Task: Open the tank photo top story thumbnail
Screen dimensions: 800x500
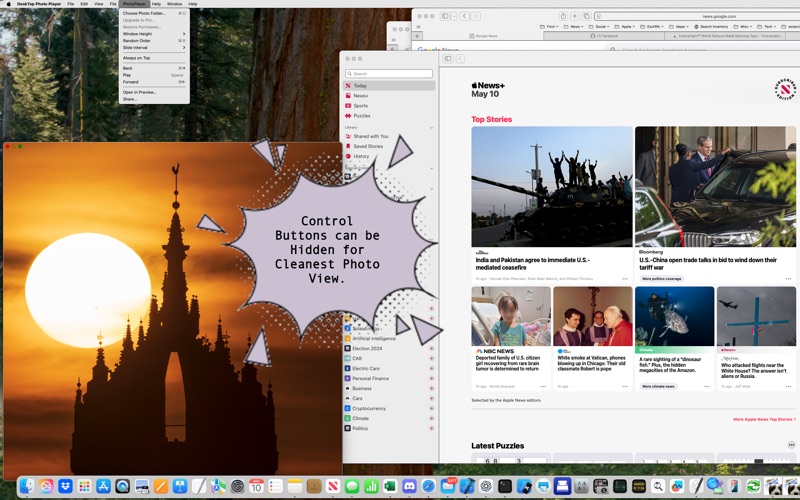Action: [552, 187]
